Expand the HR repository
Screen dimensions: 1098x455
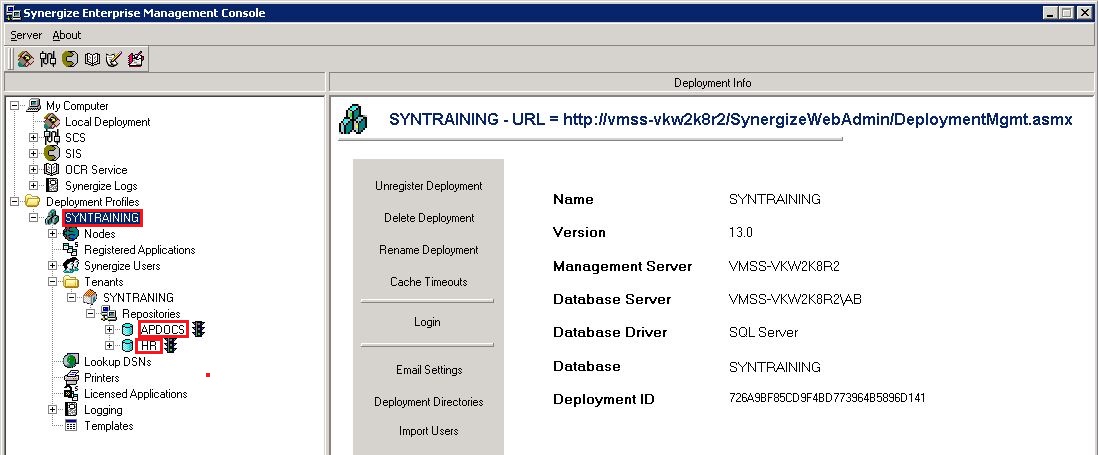tap(109, 346)
